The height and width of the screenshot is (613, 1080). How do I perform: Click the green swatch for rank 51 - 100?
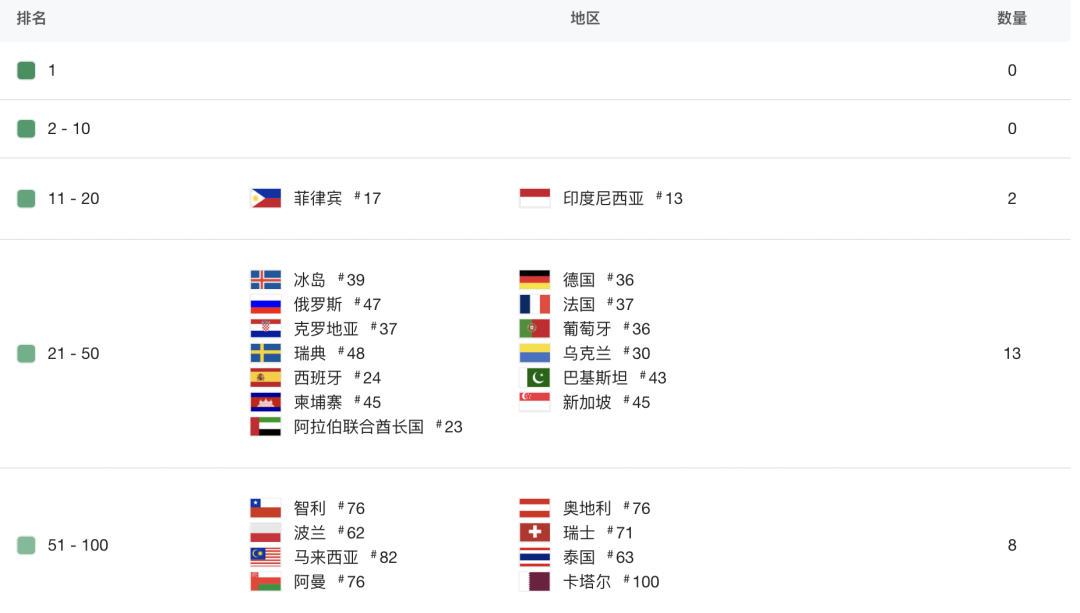[x=26, y=545]
